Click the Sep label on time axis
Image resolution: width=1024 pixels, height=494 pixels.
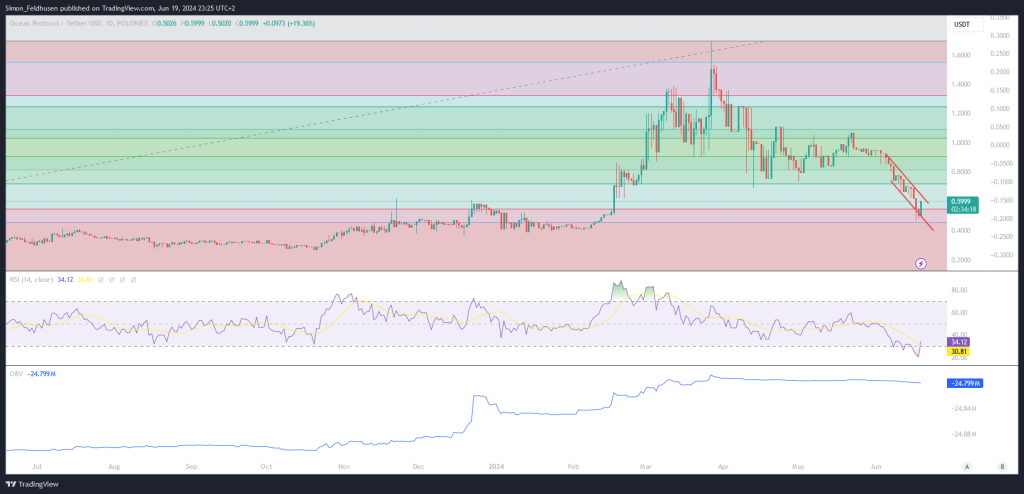191,467
